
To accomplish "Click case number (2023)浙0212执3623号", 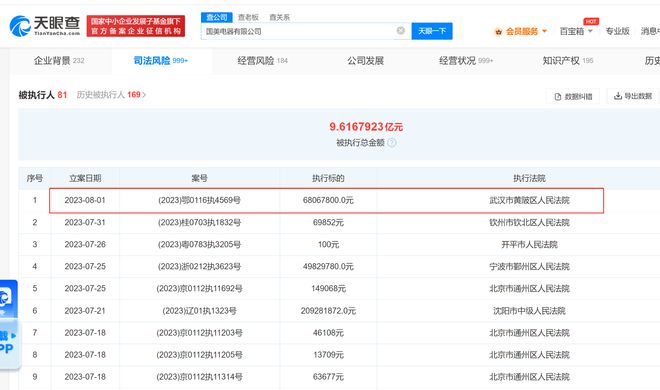I will coord(199,266).
